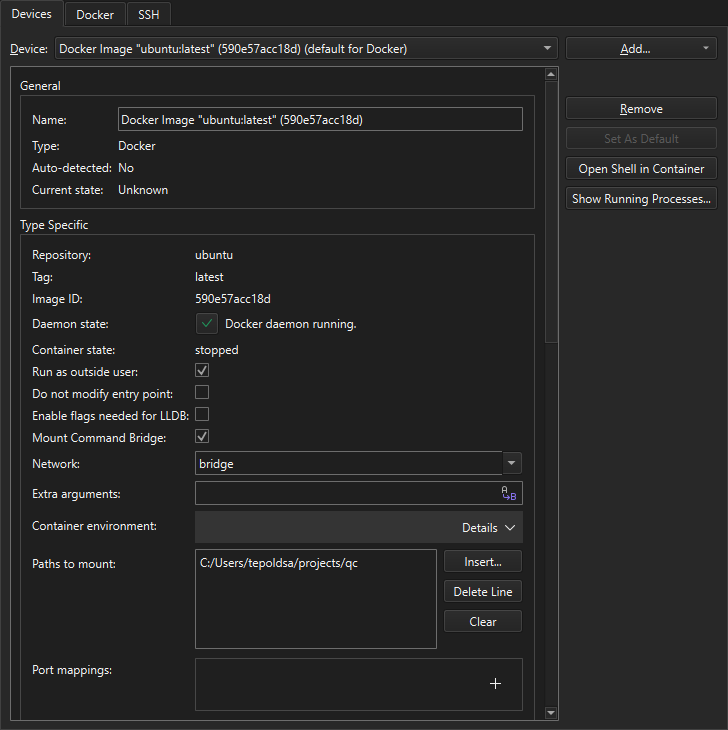Expand Container environment Details
Screen dimensions: 728x730
coord(488,527)
